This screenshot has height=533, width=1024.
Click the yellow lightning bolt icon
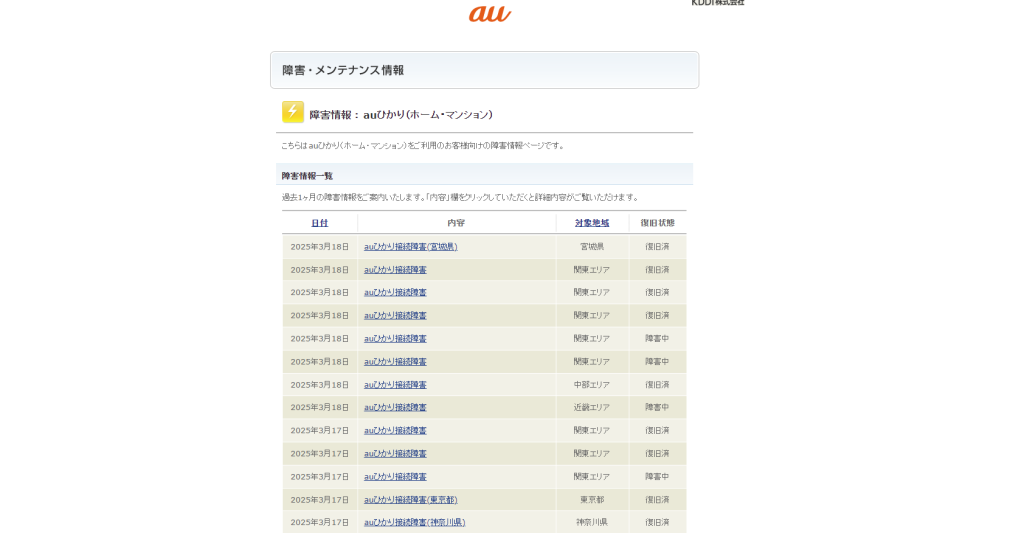(x=293, y=112)
